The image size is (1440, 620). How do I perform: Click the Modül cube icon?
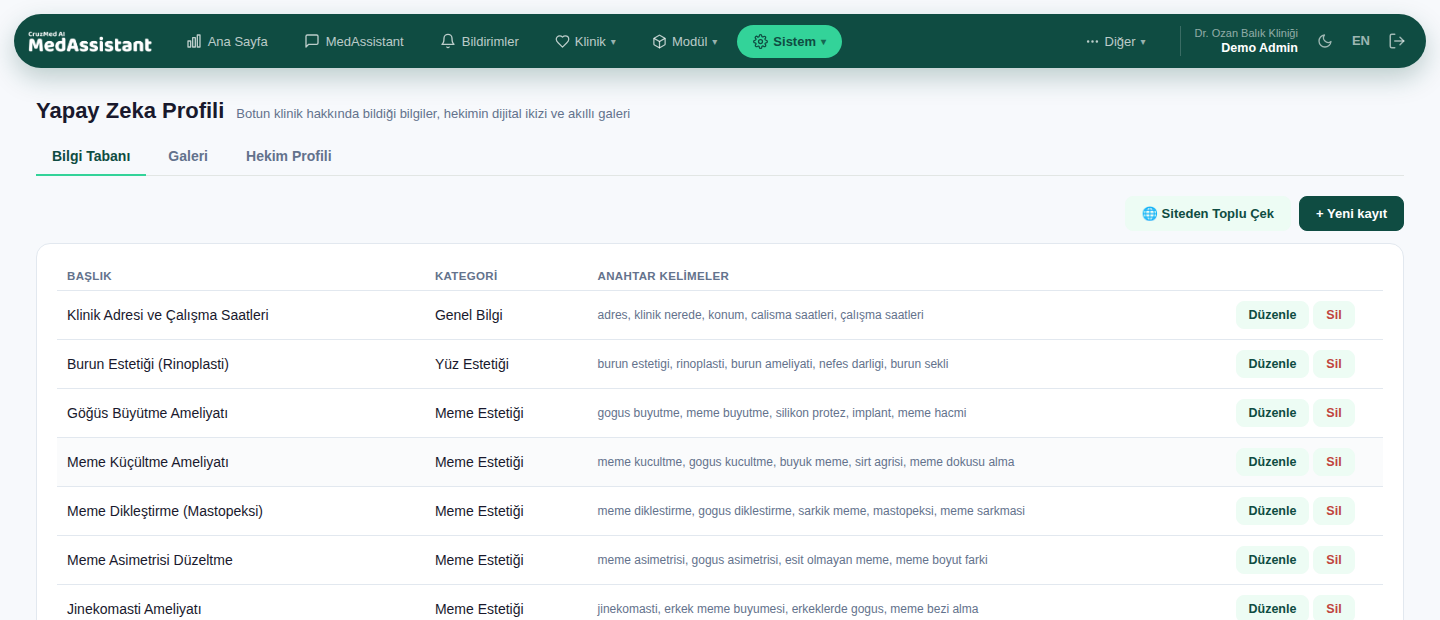click(x=659, y=41)
